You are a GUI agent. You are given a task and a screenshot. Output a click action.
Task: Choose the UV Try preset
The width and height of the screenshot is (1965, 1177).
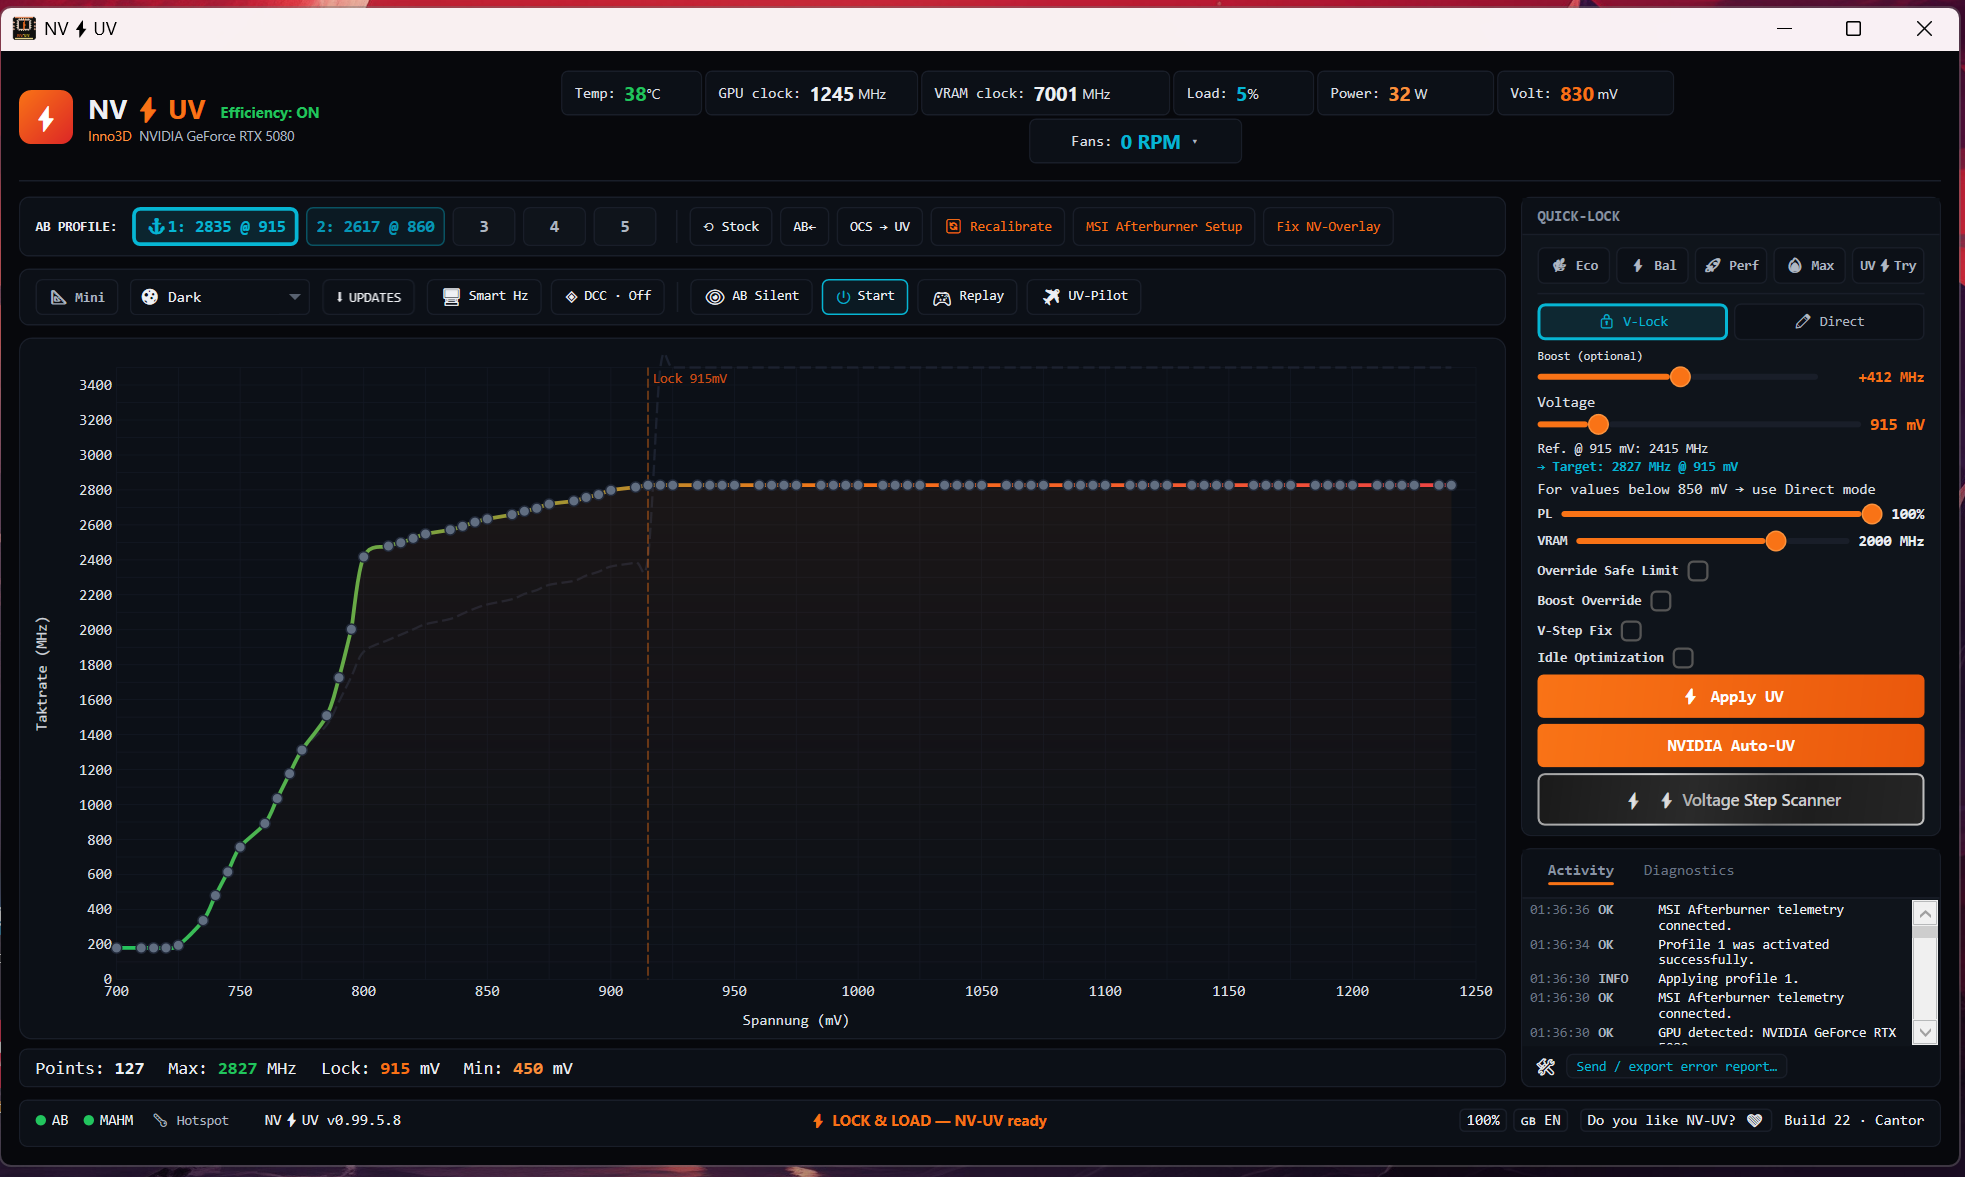[x=1888, y=266]
